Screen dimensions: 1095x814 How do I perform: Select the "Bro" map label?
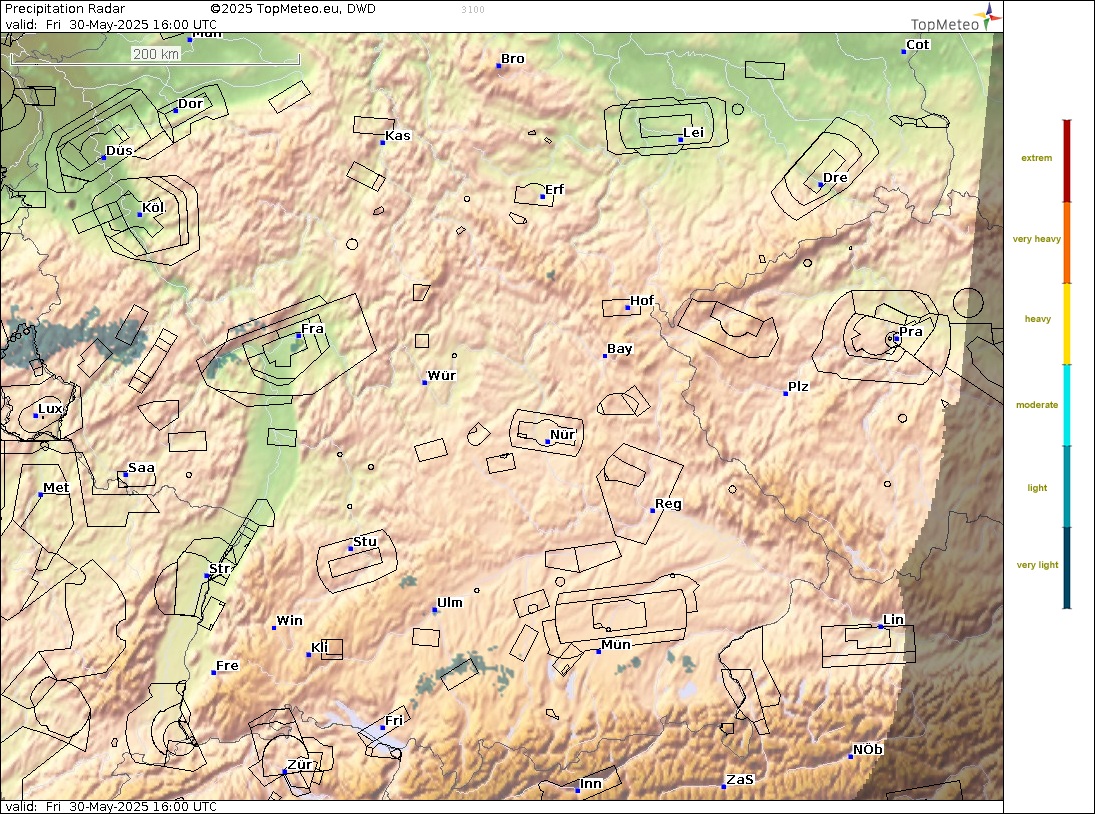513,59
